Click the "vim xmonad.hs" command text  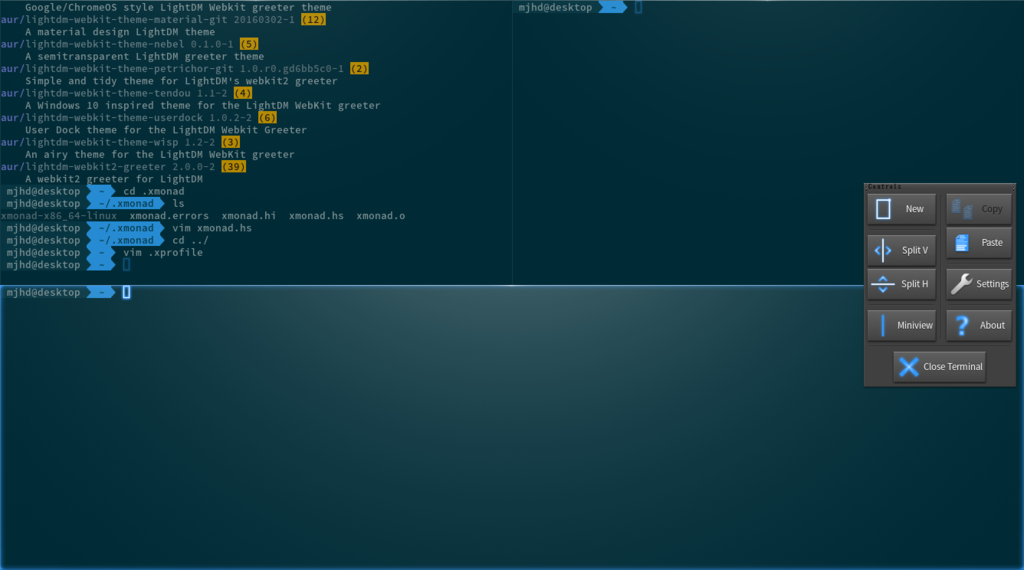coord(212,228)
